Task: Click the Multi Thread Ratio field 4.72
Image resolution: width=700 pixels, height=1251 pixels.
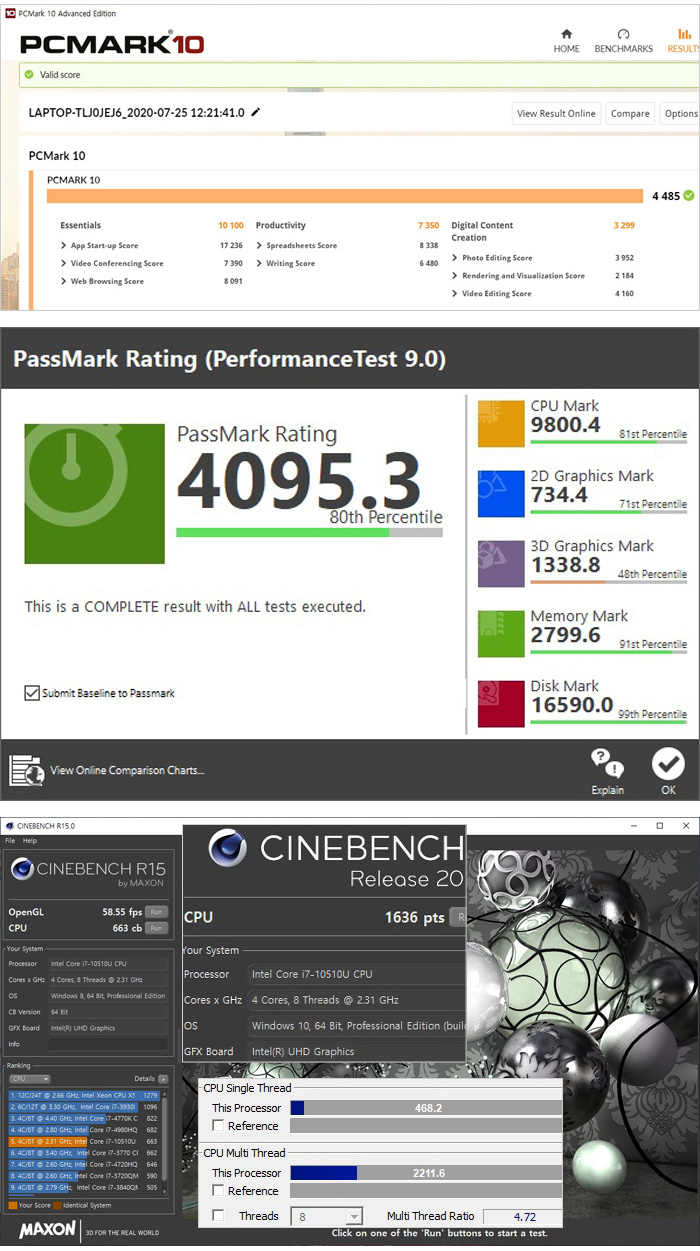Action: [523, 1217]
